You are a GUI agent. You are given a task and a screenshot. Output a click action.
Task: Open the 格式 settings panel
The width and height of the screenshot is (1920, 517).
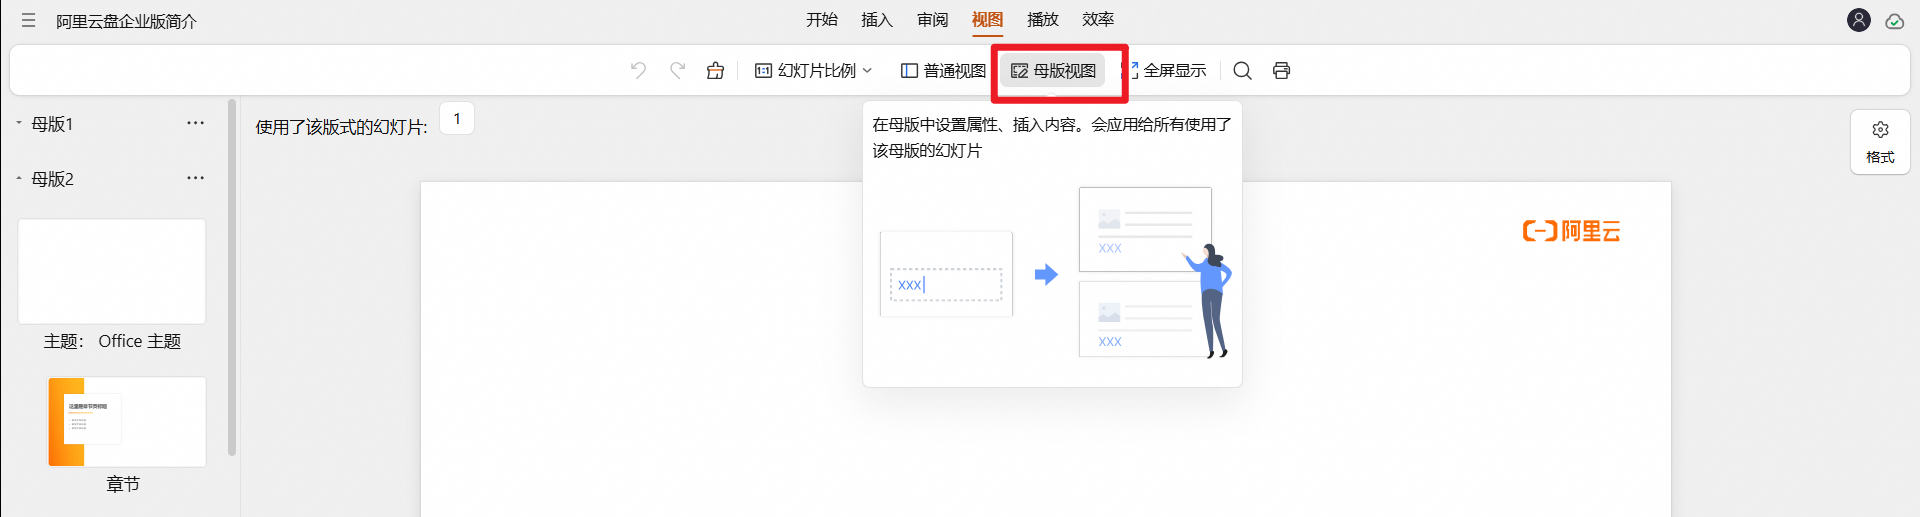[x=1880, y=142]
